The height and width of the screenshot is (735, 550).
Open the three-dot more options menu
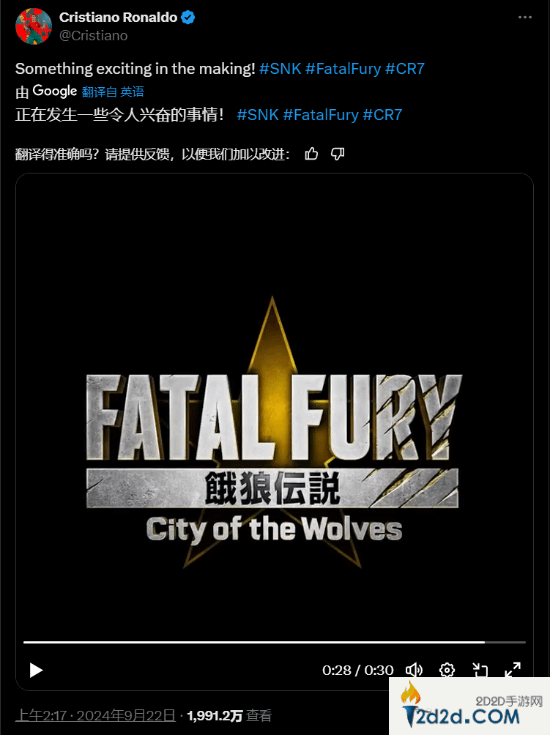[x=525, y=17]
